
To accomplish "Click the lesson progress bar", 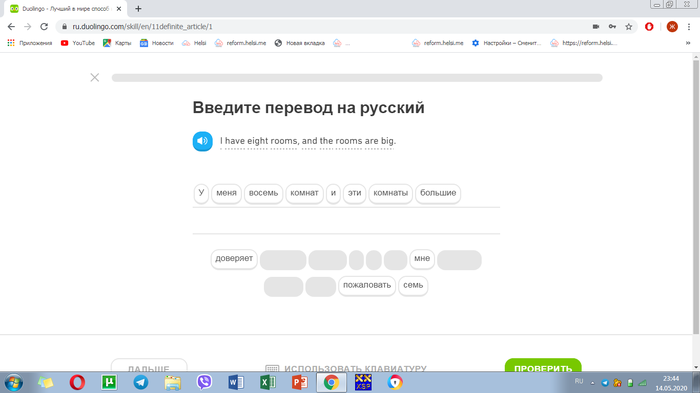I will click(x=357, y=78).
